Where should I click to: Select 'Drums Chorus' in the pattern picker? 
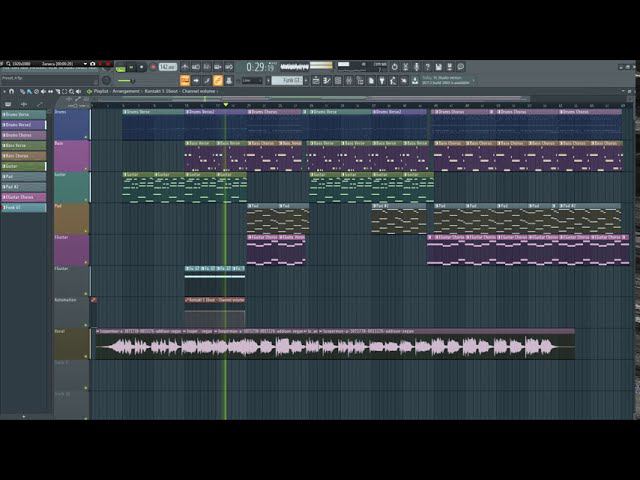[24, 135]
